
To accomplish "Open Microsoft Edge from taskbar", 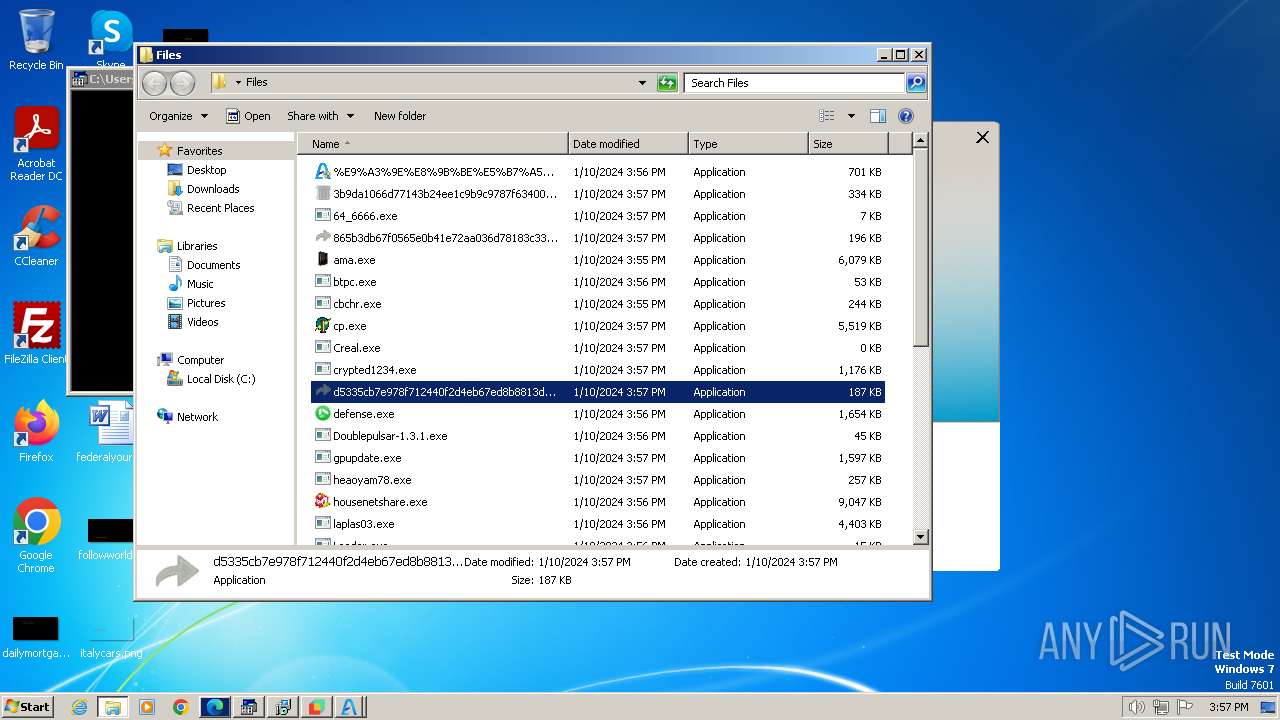I will pyautogui.click(x=214, y=707).
